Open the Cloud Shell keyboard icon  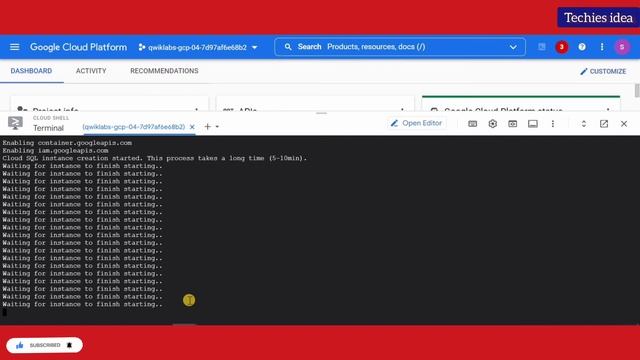[473, 124]
